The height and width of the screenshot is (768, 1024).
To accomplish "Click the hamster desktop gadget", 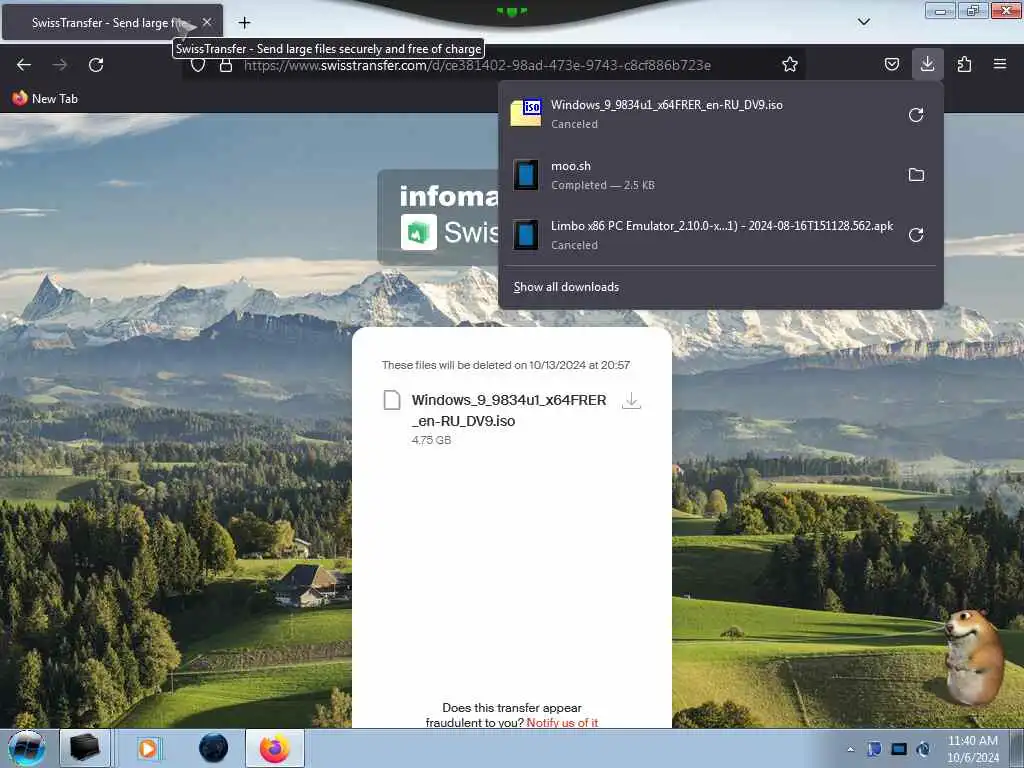I will pyautogui.click(x=974, y=658).
